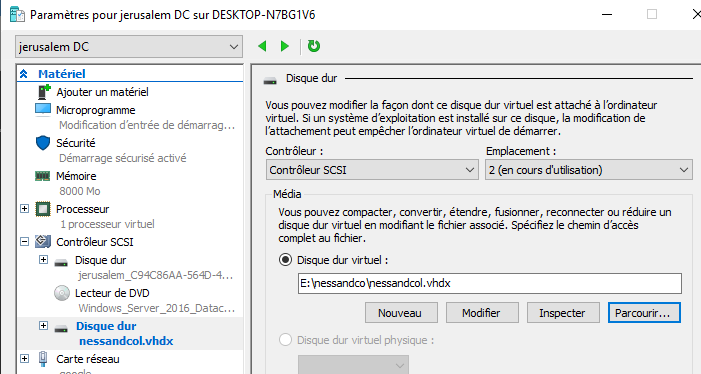Open the Contrôleur SCSI dropdown
This screenshot has width=701, height=374.
tap(372, 170)
